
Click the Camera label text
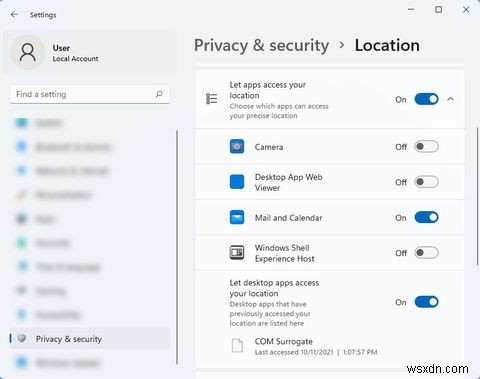pos(269,147)
